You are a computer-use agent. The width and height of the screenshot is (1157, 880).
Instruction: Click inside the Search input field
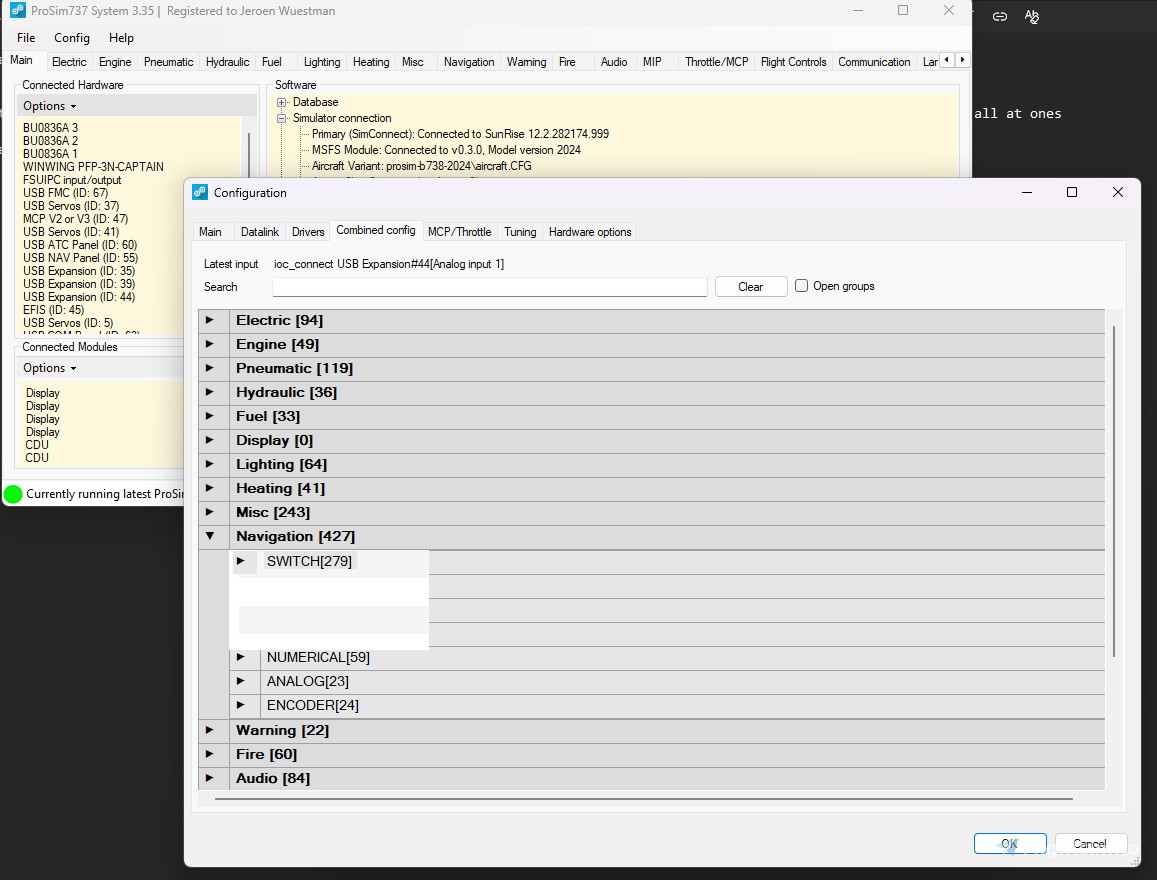[489, 287]
